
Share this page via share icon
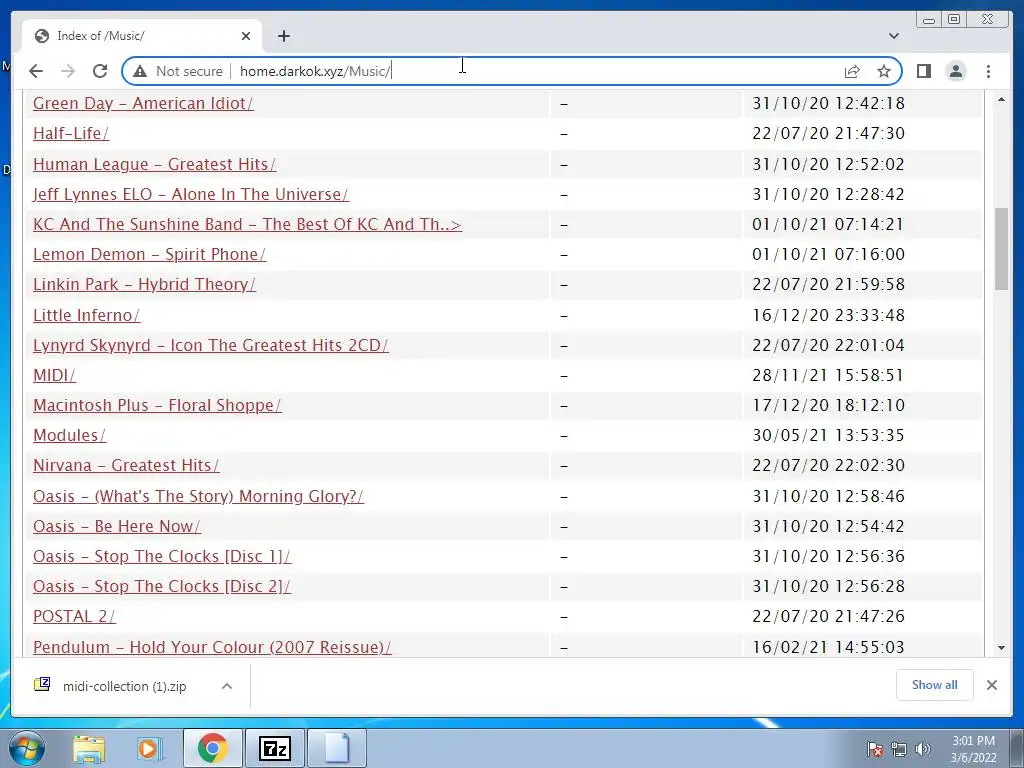point(852,71)
